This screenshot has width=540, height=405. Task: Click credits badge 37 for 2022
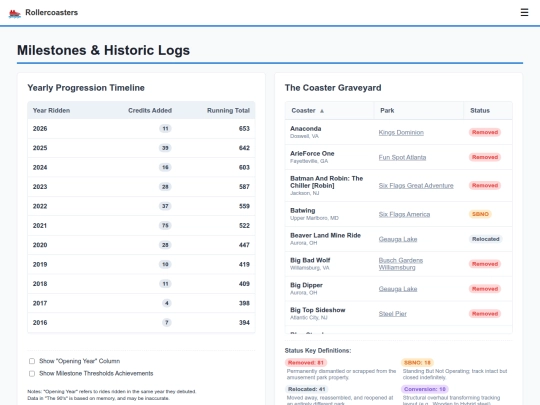pos(165,206)
